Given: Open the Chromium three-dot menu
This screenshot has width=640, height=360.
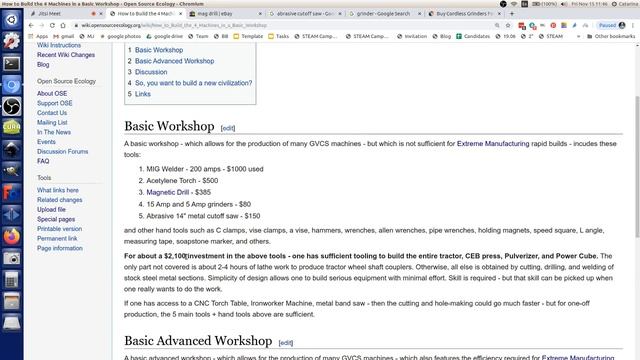Looking at the screenshot, I should coord(633,25).
